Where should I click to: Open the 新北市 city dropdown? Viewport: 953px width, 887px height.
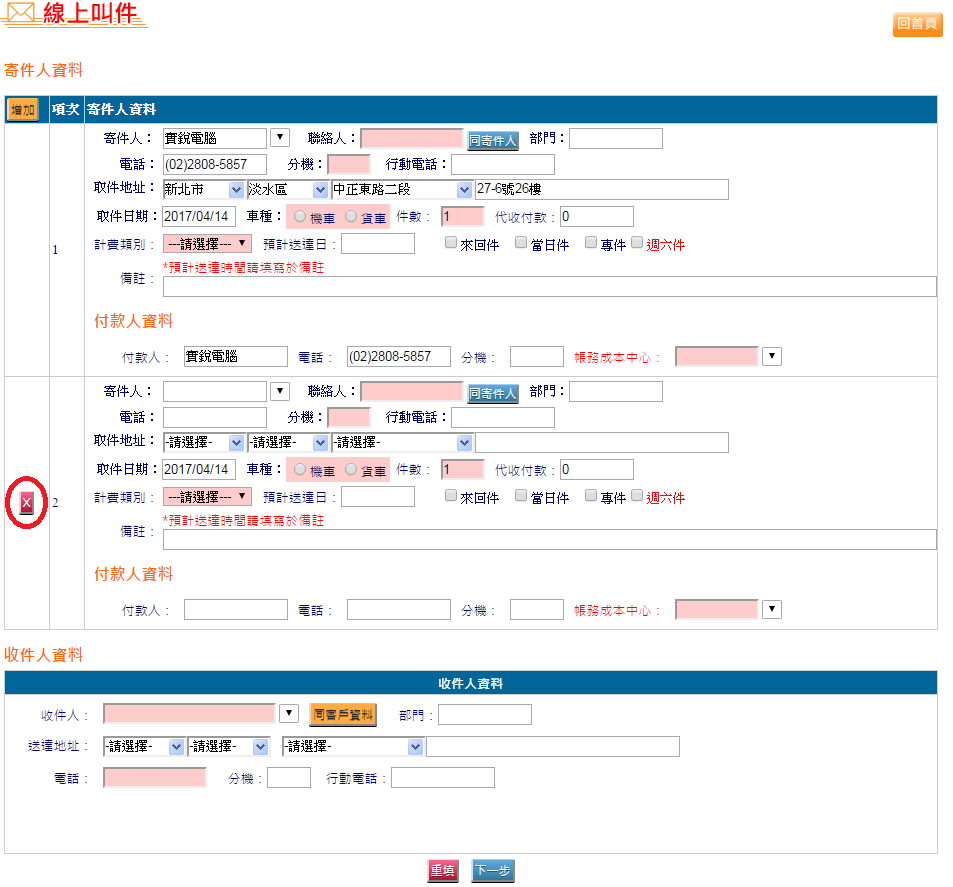point(236,190)
